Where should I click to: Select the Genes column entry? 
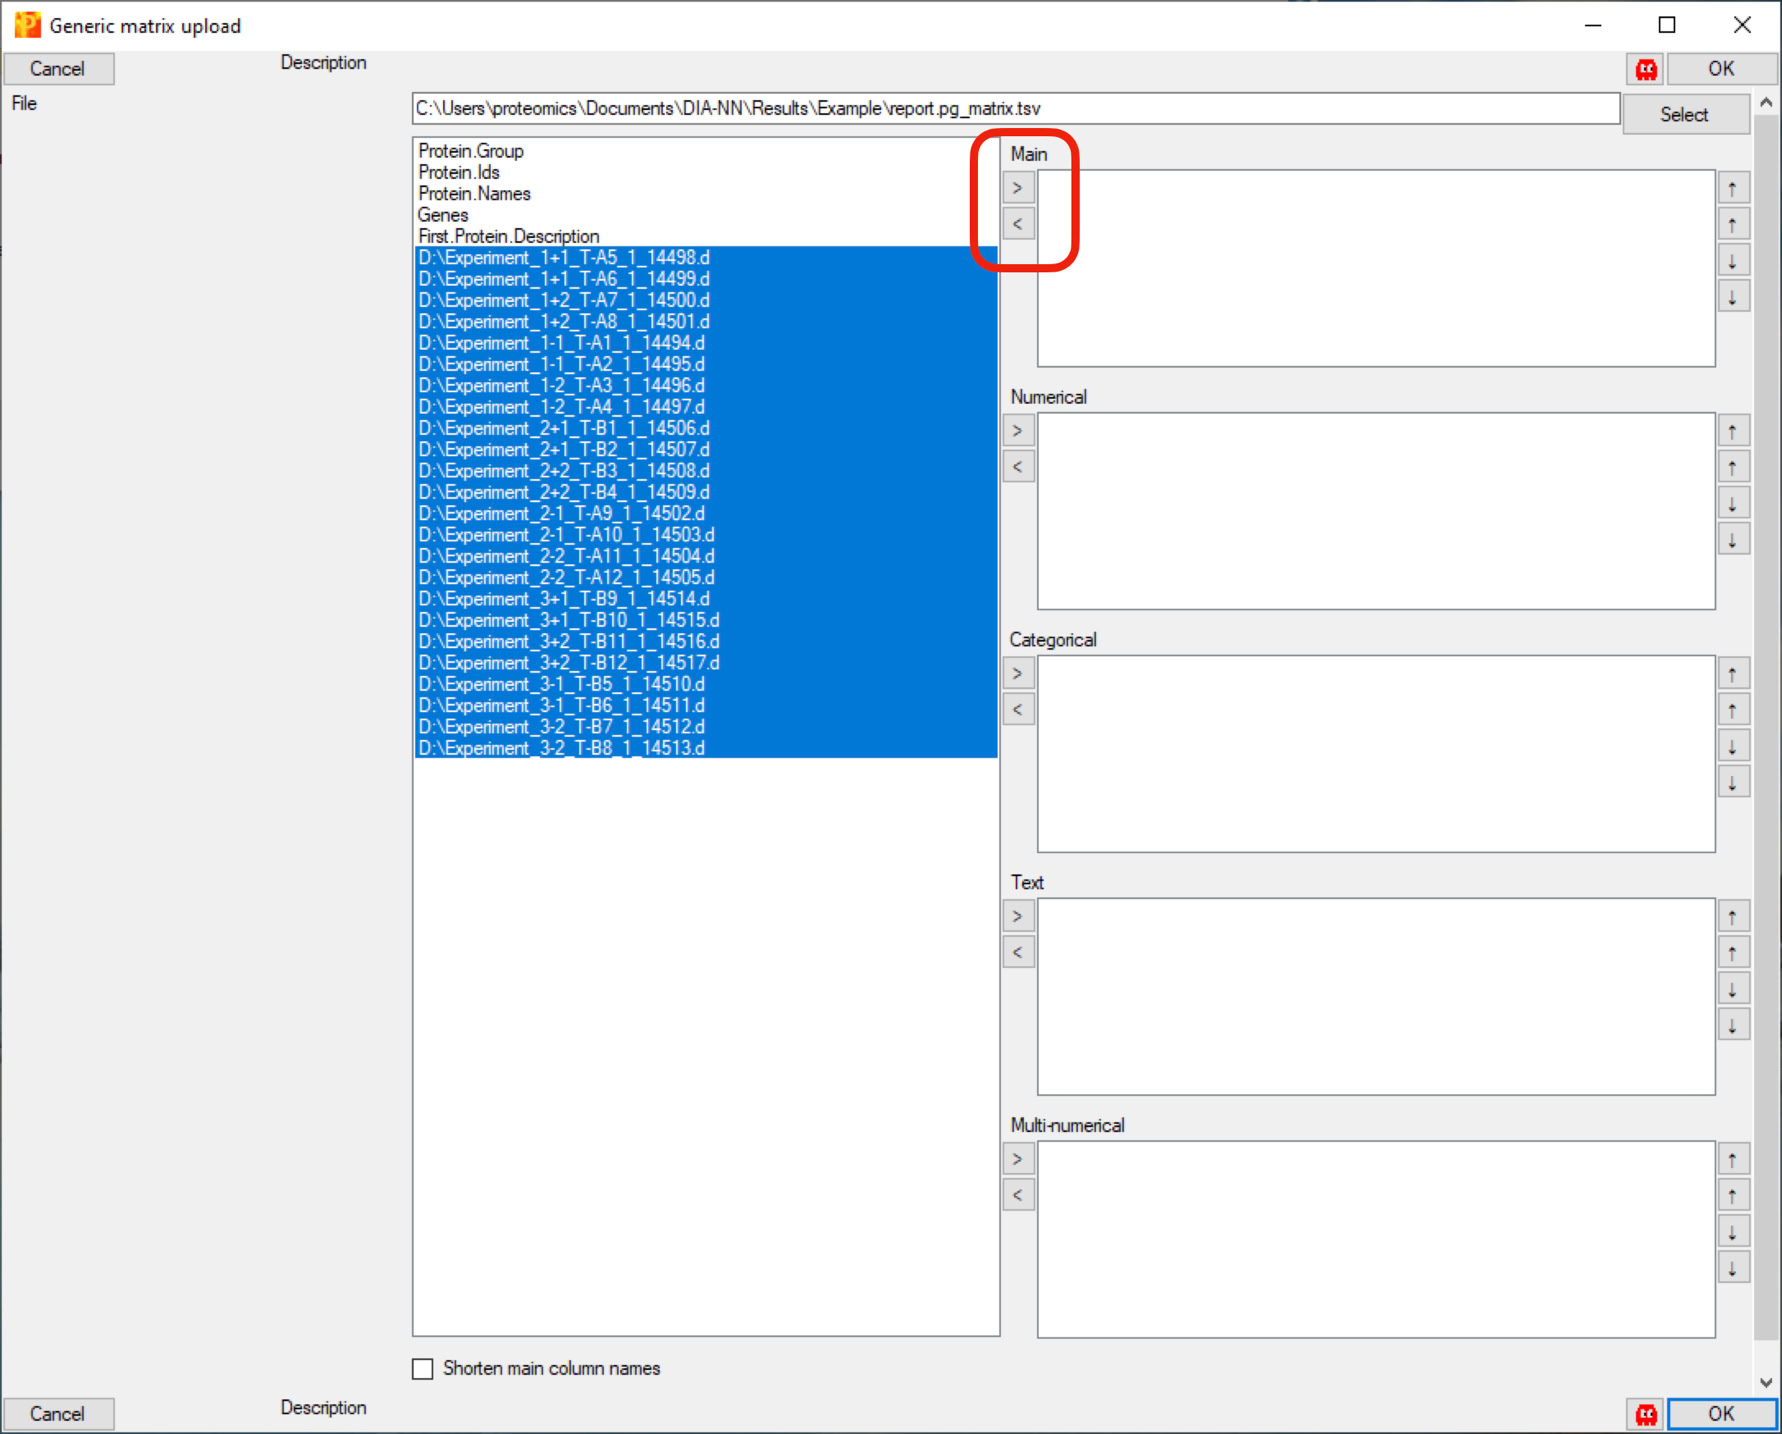443,215
